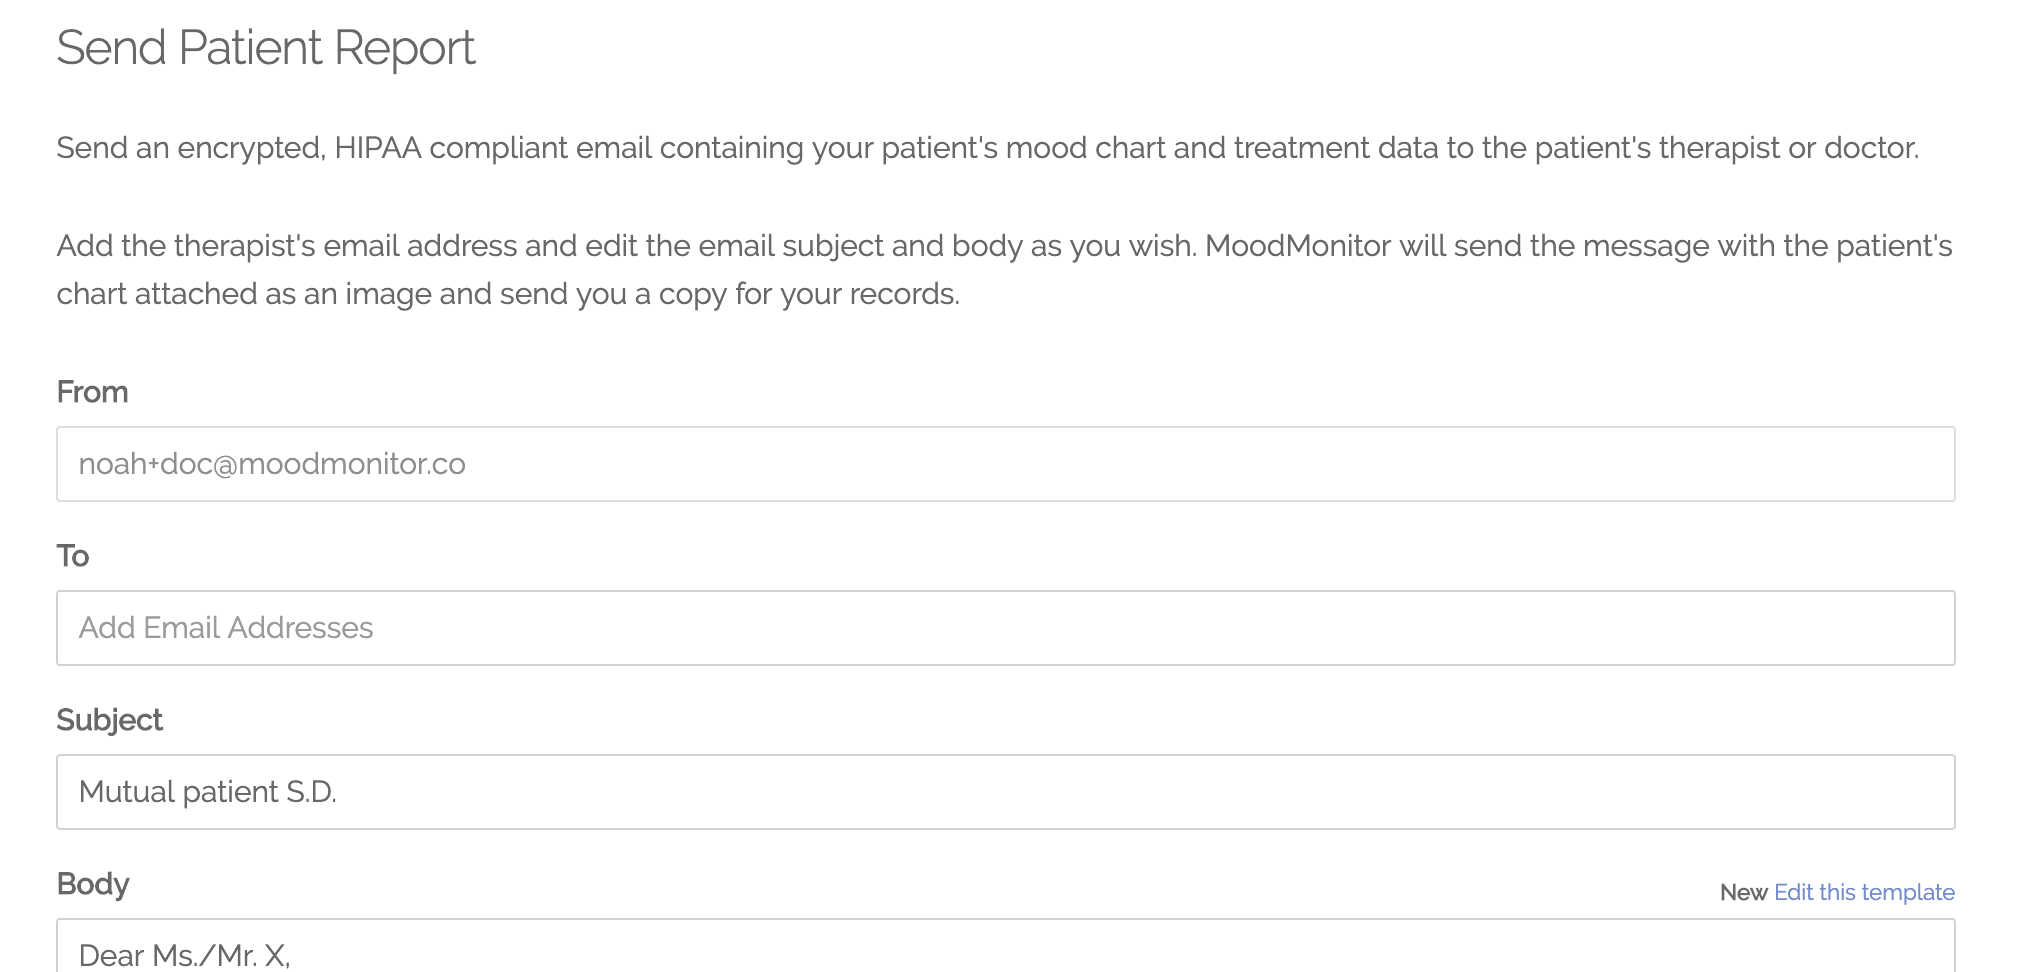Click into the Subject input box
The image size is (2028, 972).
[1005, 792]
